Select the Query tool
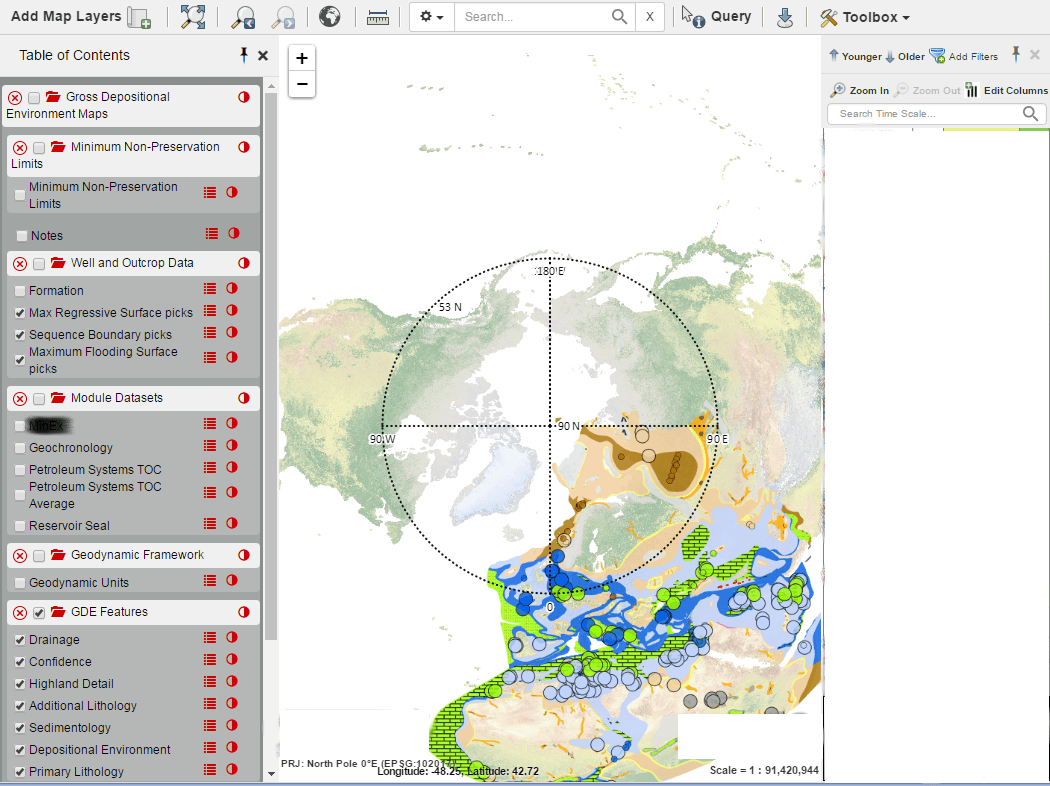 [717, 17]
